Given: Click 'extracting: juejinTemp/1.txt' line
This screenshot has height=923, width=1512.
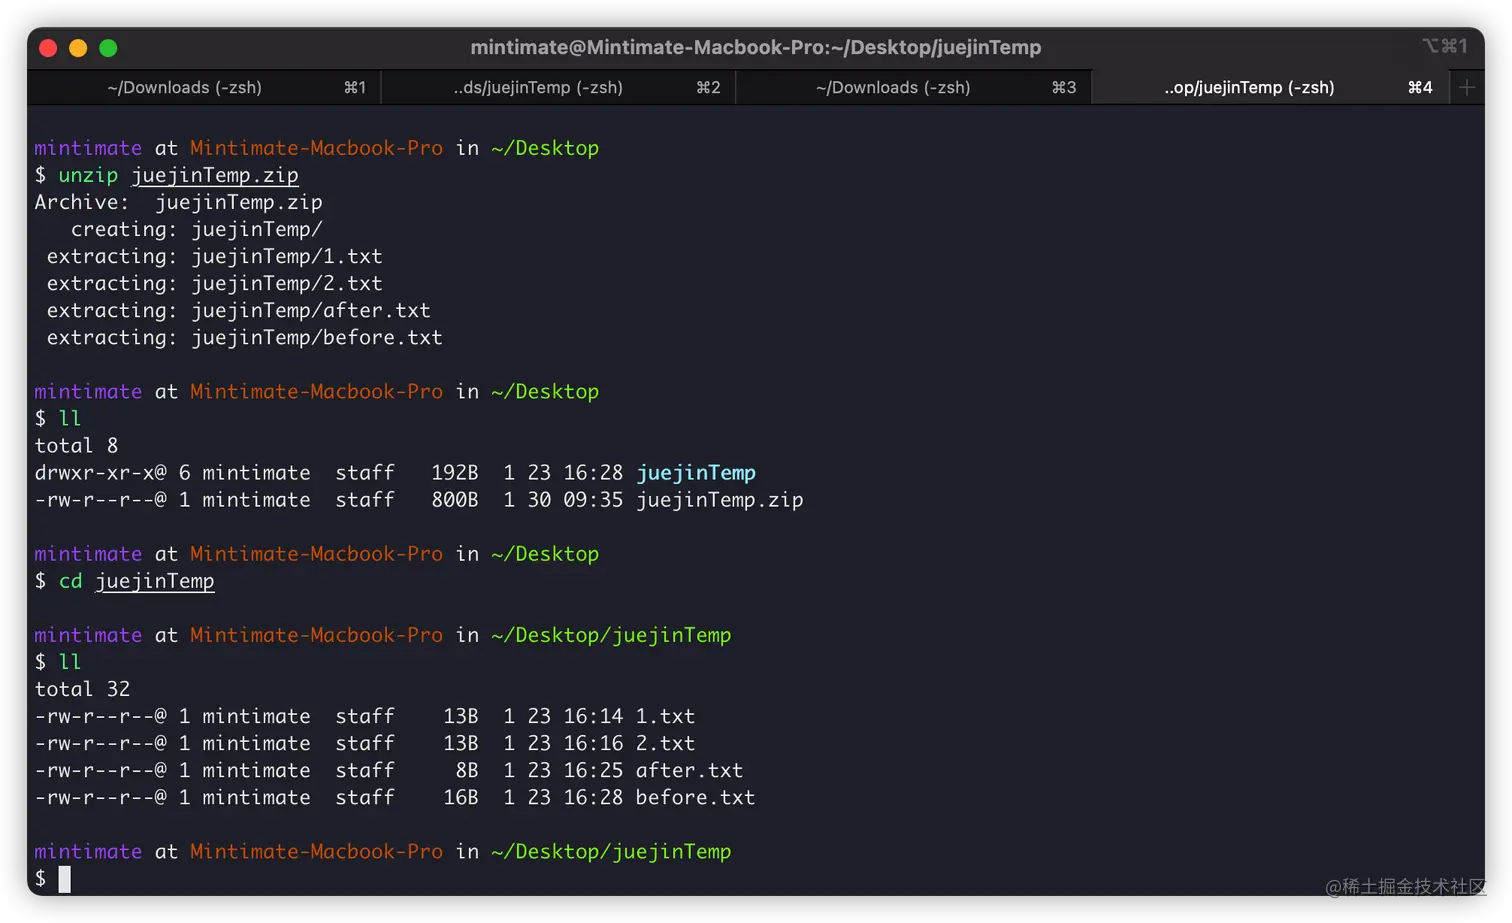Looking at the screenshot, I should pyautogui.click(x=214, y=256).
